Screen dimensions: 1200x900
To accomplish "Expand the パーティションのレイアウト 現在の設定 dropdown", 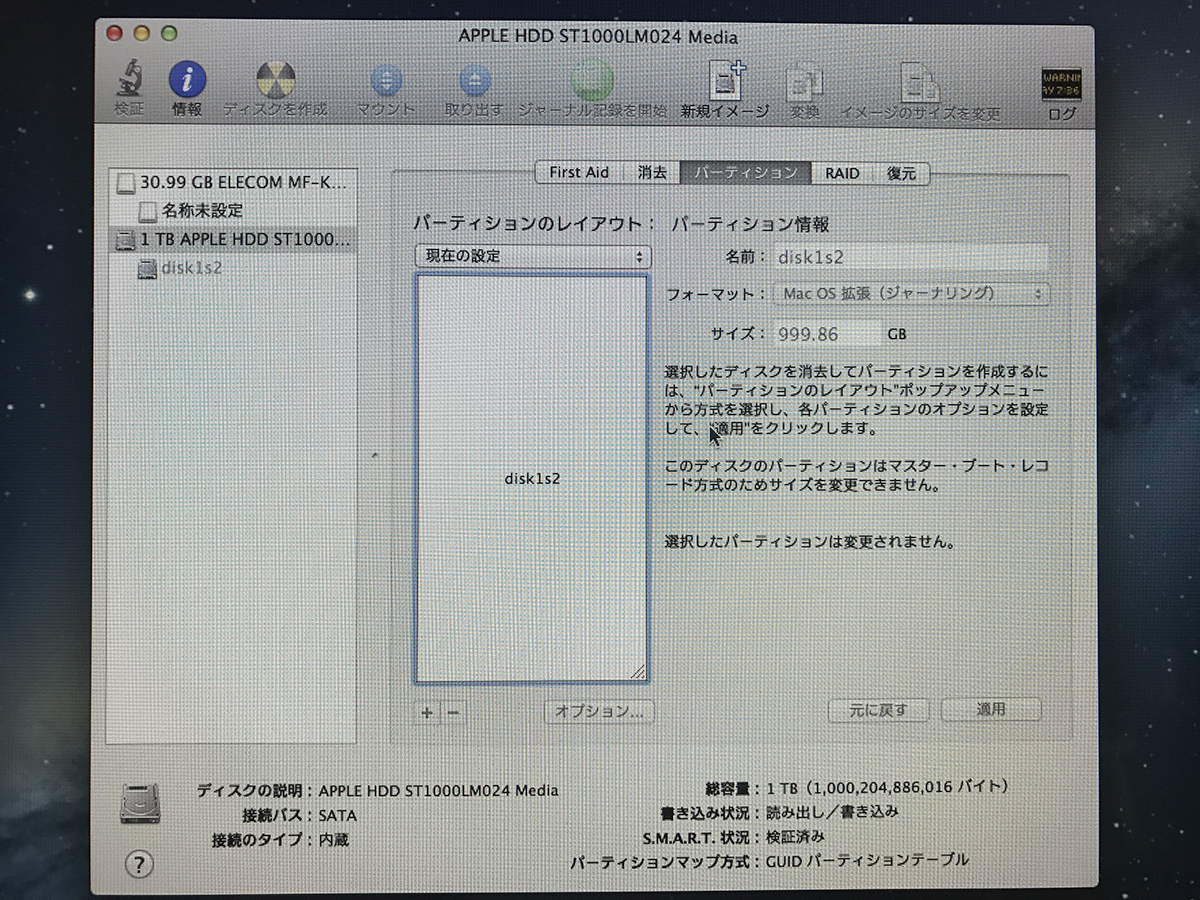I will click(x=533, y=256).
